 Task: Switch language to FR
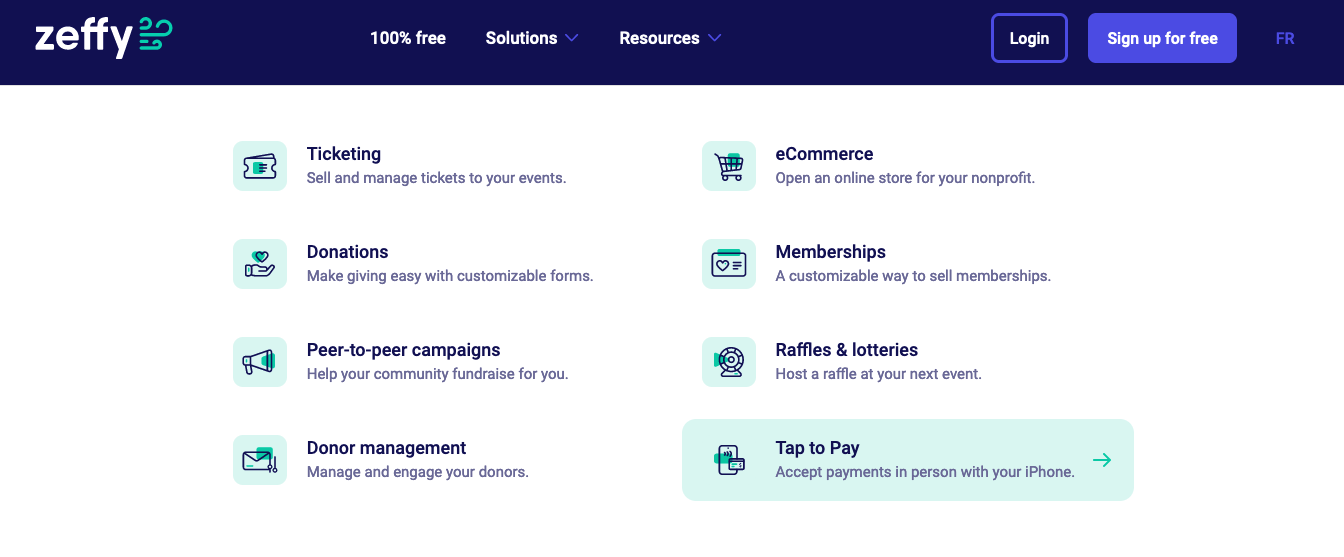(x=1285, y=38)
